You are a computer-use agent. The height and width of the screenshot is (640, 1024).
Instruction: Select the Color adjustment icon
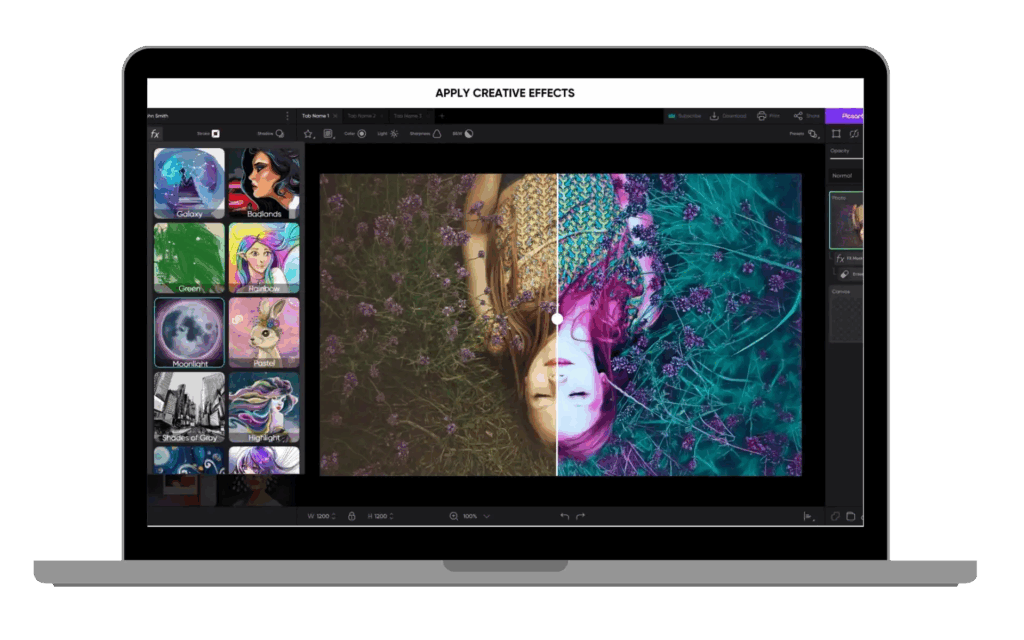pos(362,133)
